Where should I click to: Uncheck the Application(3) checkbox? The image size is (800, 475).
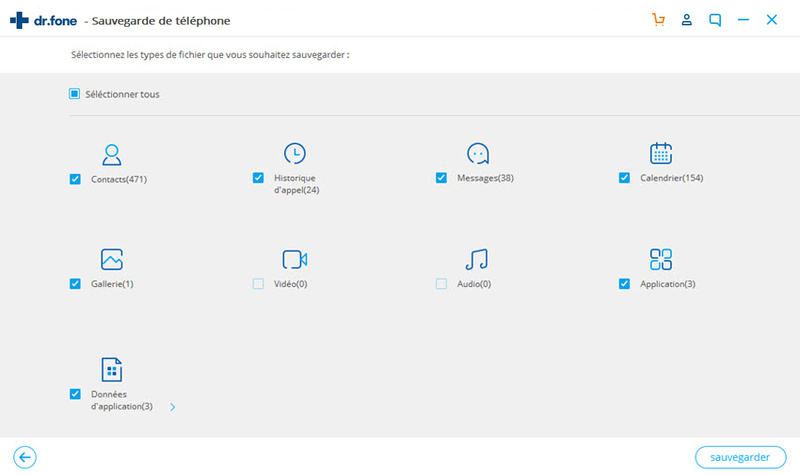click(624, 284)
